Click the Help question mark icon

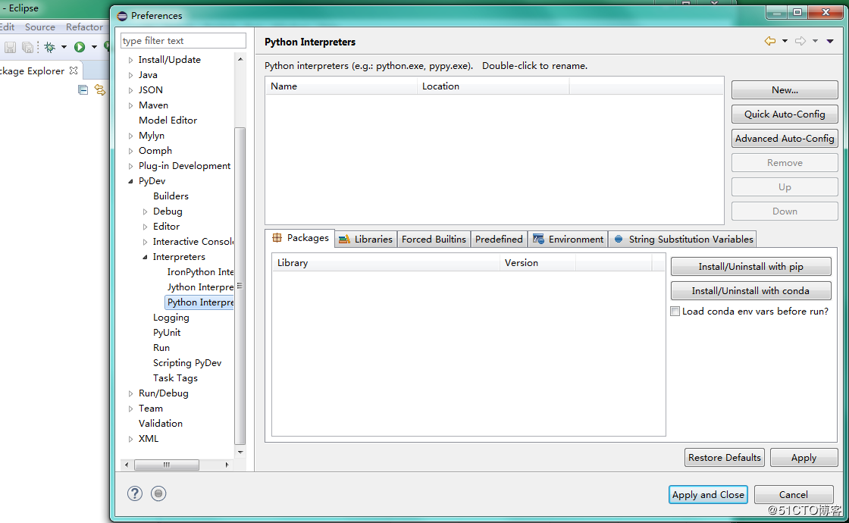[x=135, y=493]
